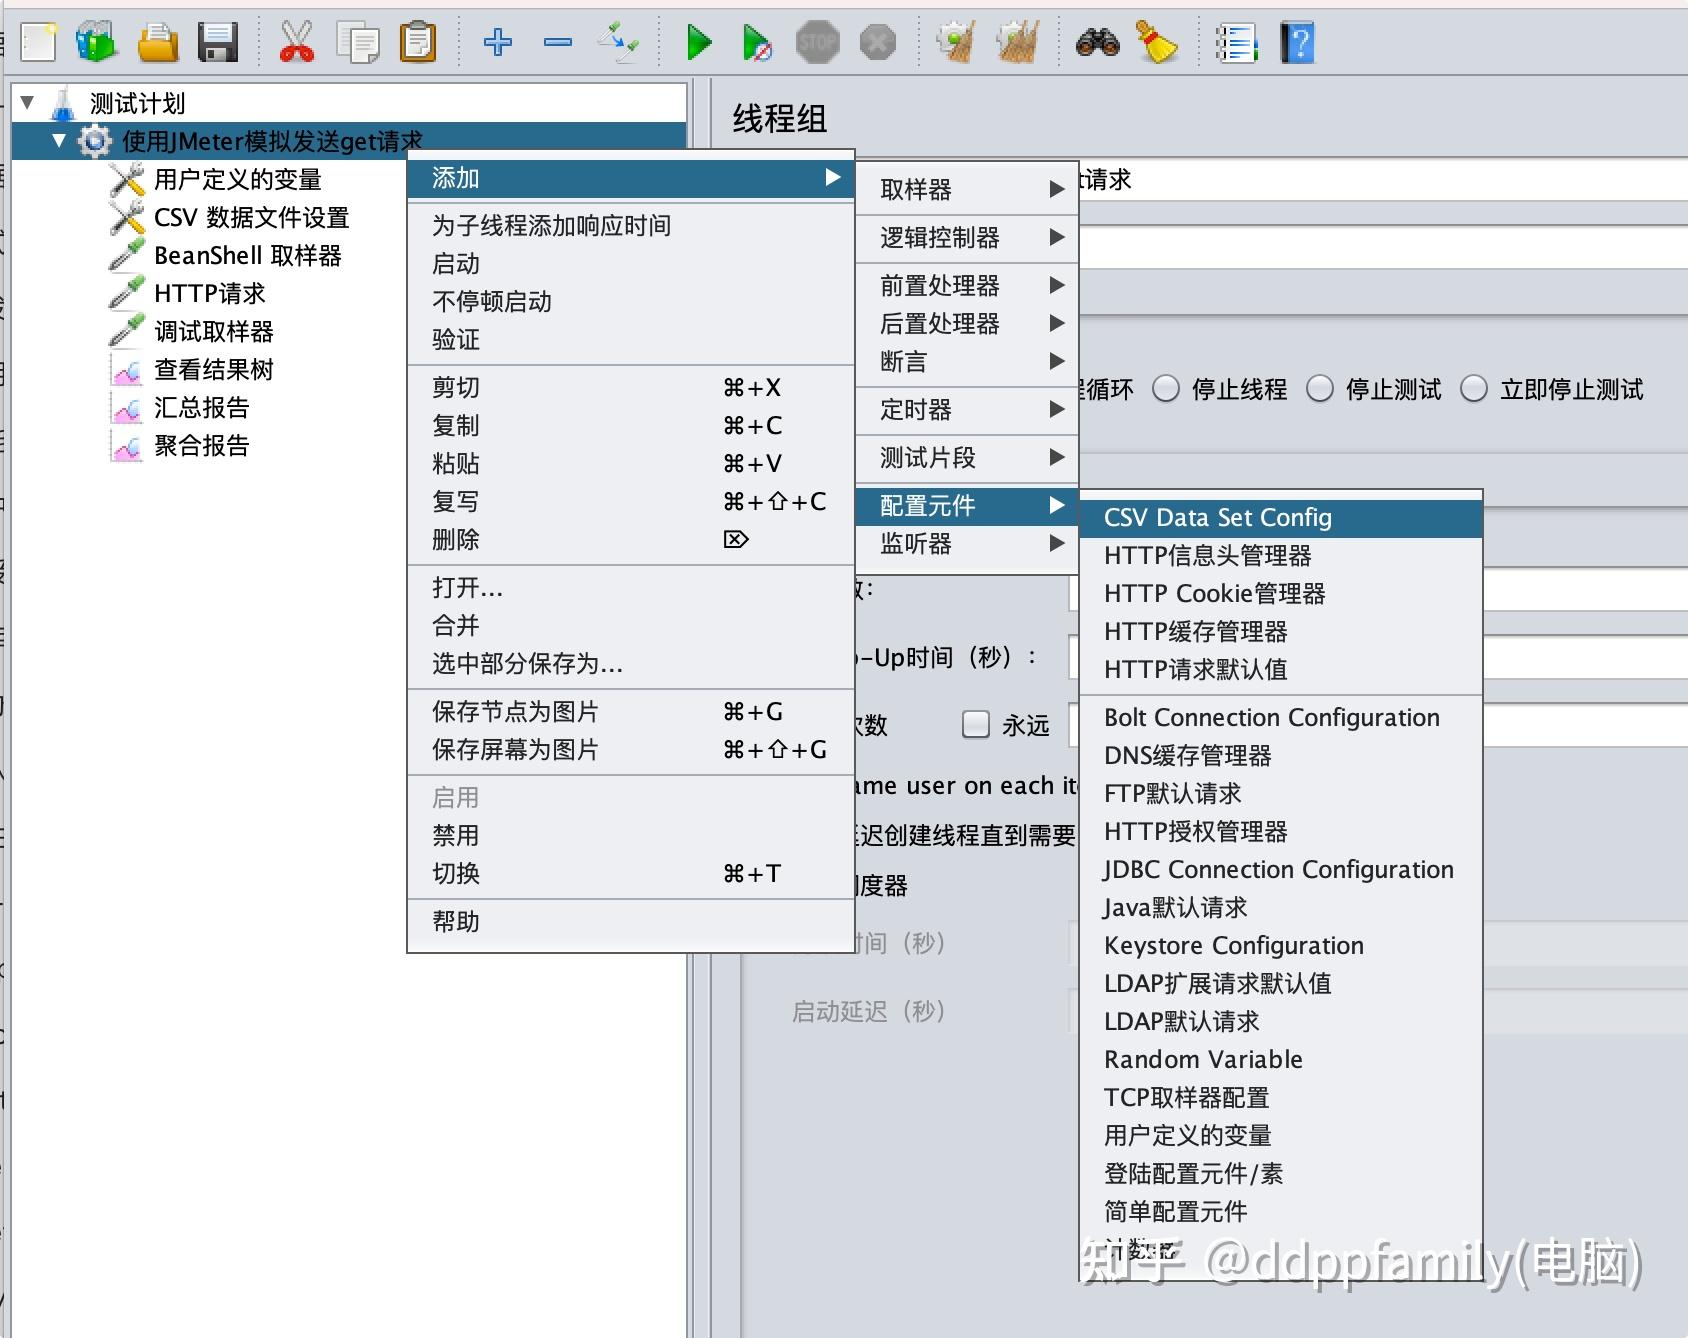This screenshot has height=1338, width=1688.
Task: Save the test plan with the floppy disk icon
Action: pyautogui.click(x=218, y=42)
